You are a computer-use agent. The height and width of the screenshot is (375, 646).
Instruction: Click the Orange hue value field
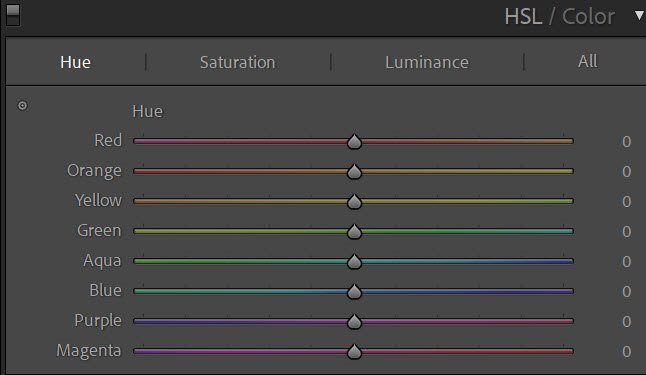[626, 171]
